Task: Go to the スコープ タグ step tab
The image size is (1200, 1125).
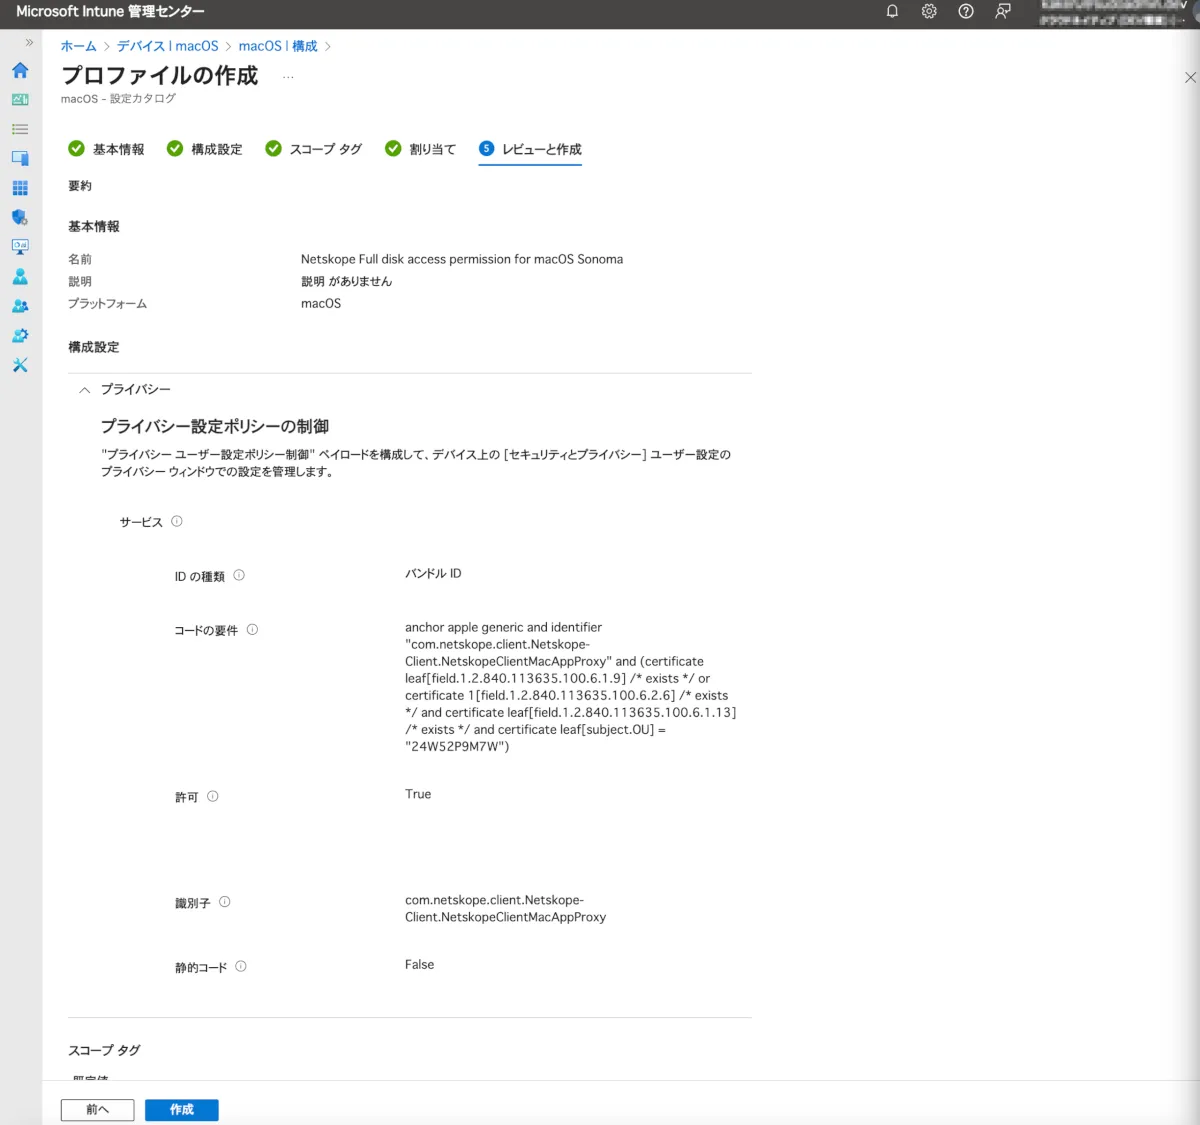Action: [314, 149]
